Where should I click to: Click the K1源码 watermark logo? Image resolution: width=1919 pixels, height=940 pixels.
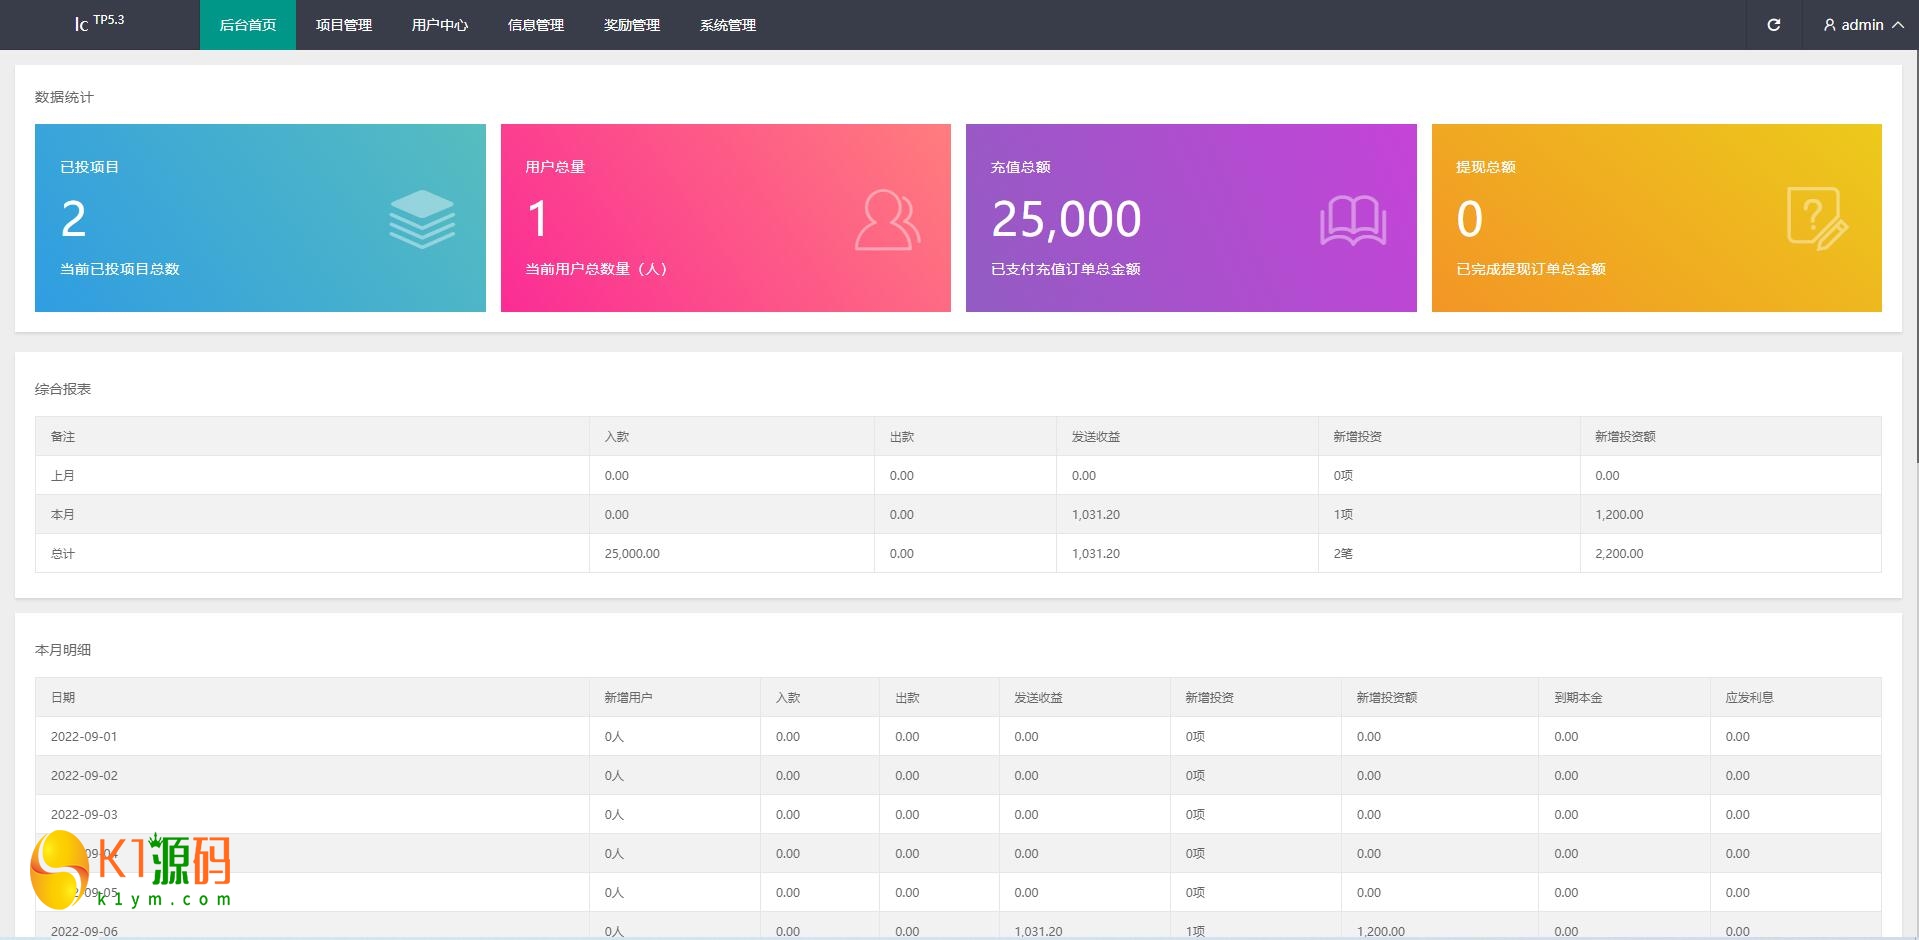coord(132,869)
